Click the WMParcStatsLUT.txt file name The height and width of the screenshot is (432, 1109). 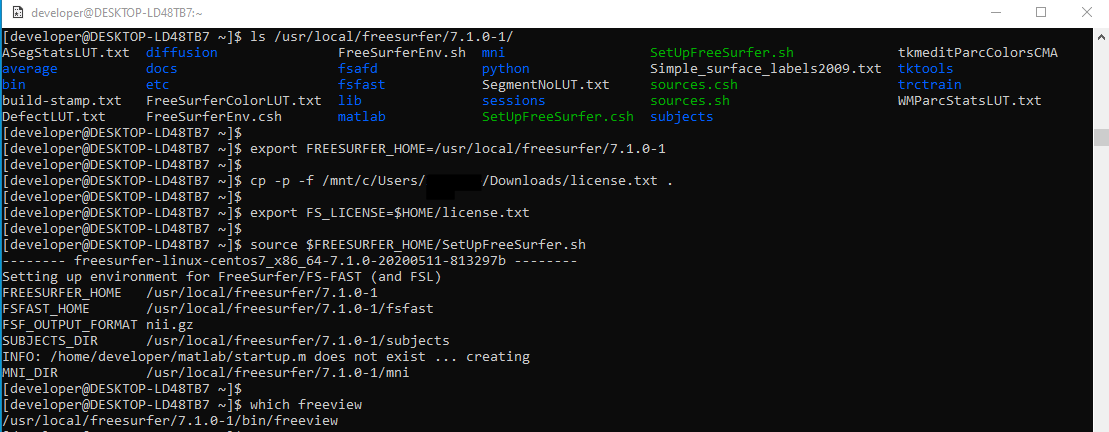[x=969, y=101]
